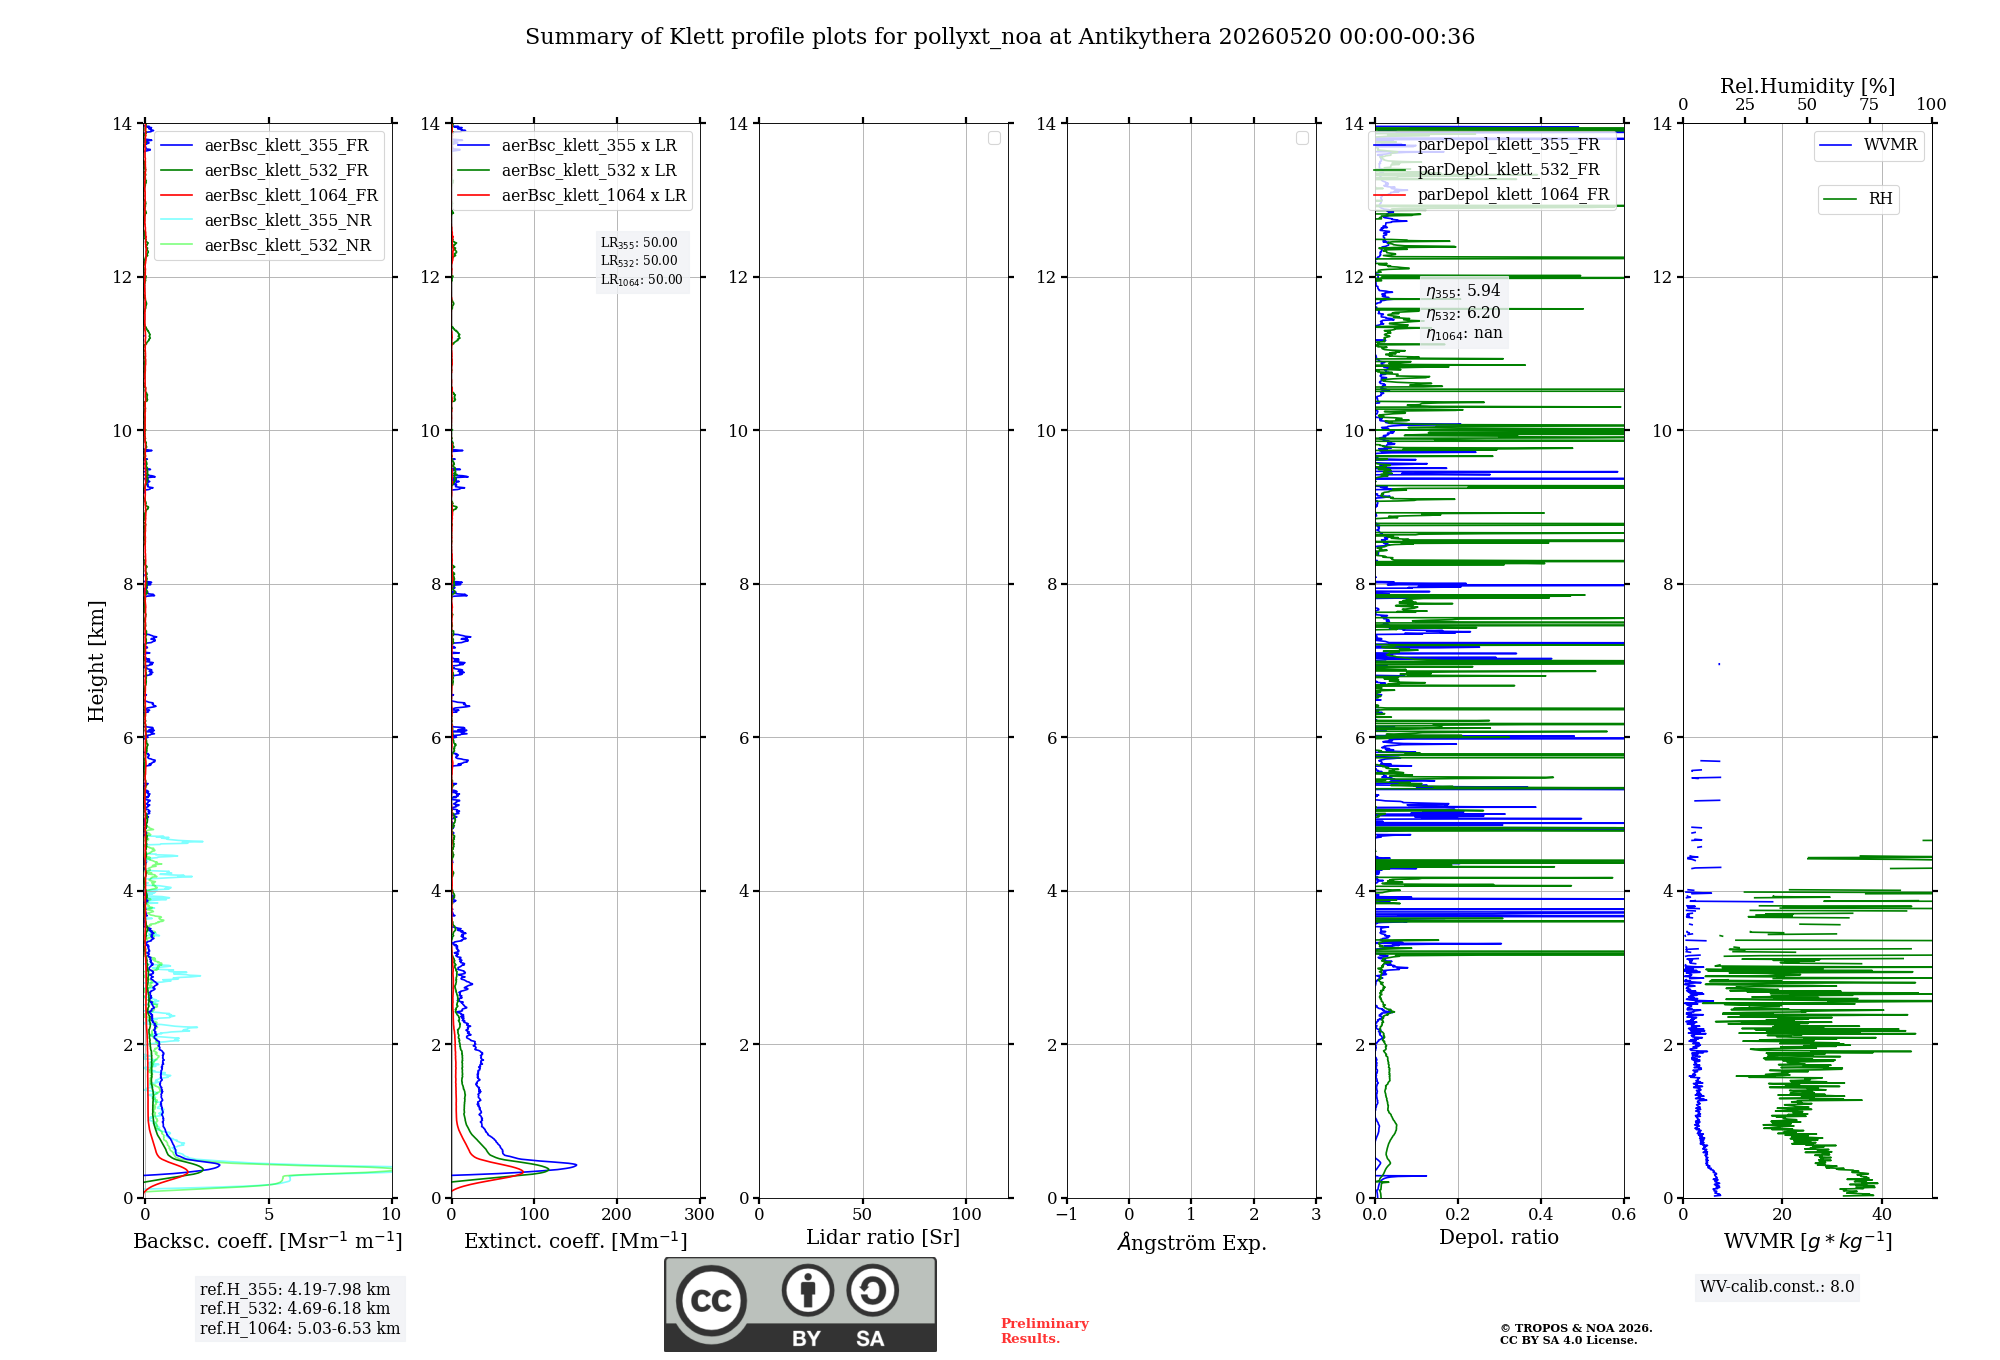Viewport: 2000px width, 1360px height.
Task: Select legend entry parDepol_klett_1064_FR
Action: tap(1513, 194)
